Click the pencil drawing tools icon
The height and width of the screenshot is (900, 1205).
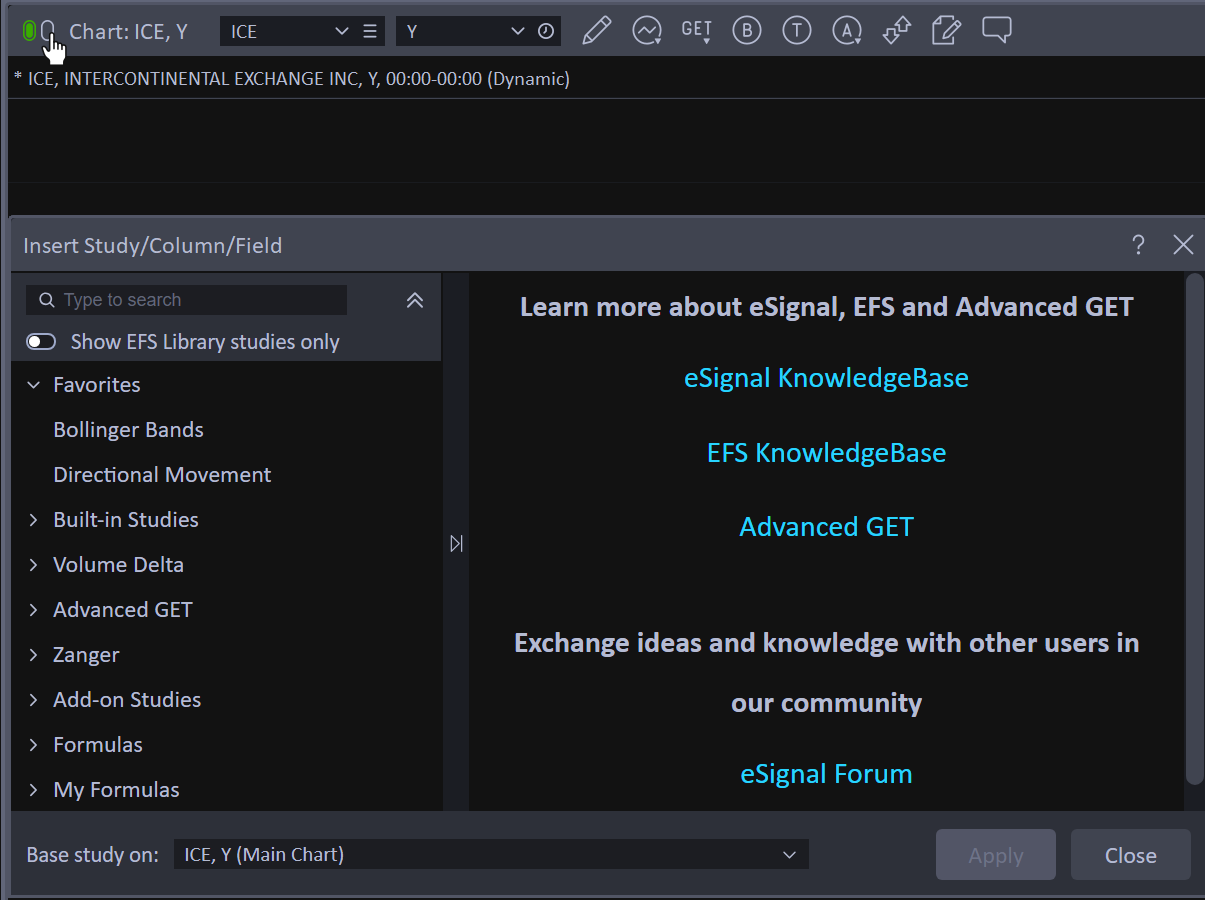[596, 31]
